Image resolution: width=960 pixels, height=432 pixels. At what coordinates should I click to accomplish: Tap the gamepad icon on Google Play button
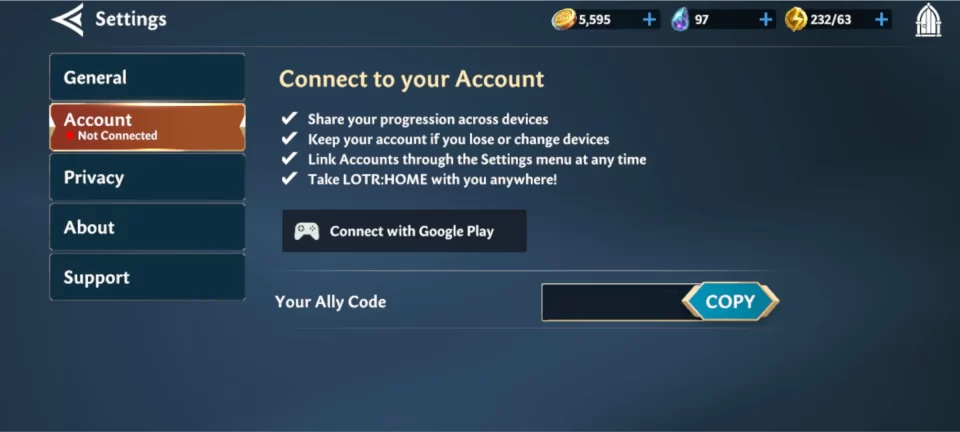tap(307, 231)
